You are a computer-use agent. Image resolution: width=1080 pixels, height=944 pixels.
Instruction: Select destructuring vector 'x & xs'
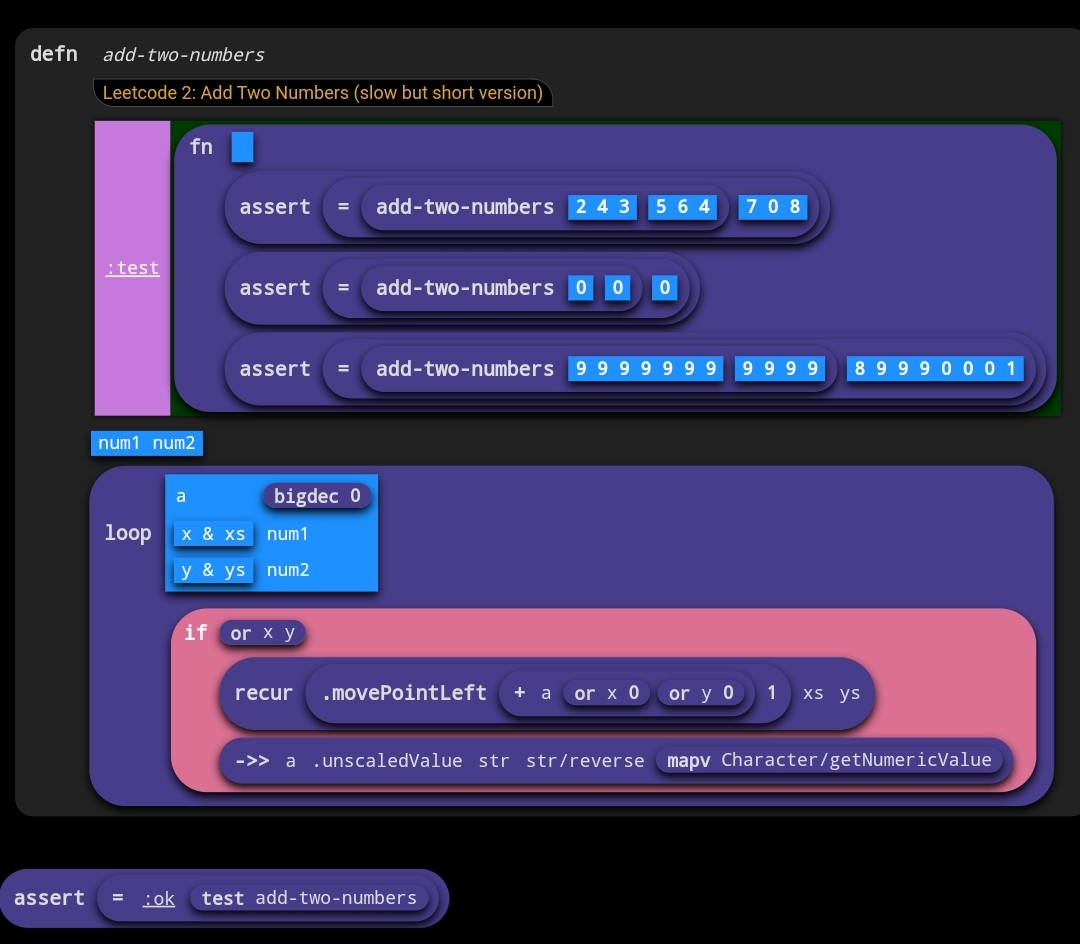tap(214, 534)
